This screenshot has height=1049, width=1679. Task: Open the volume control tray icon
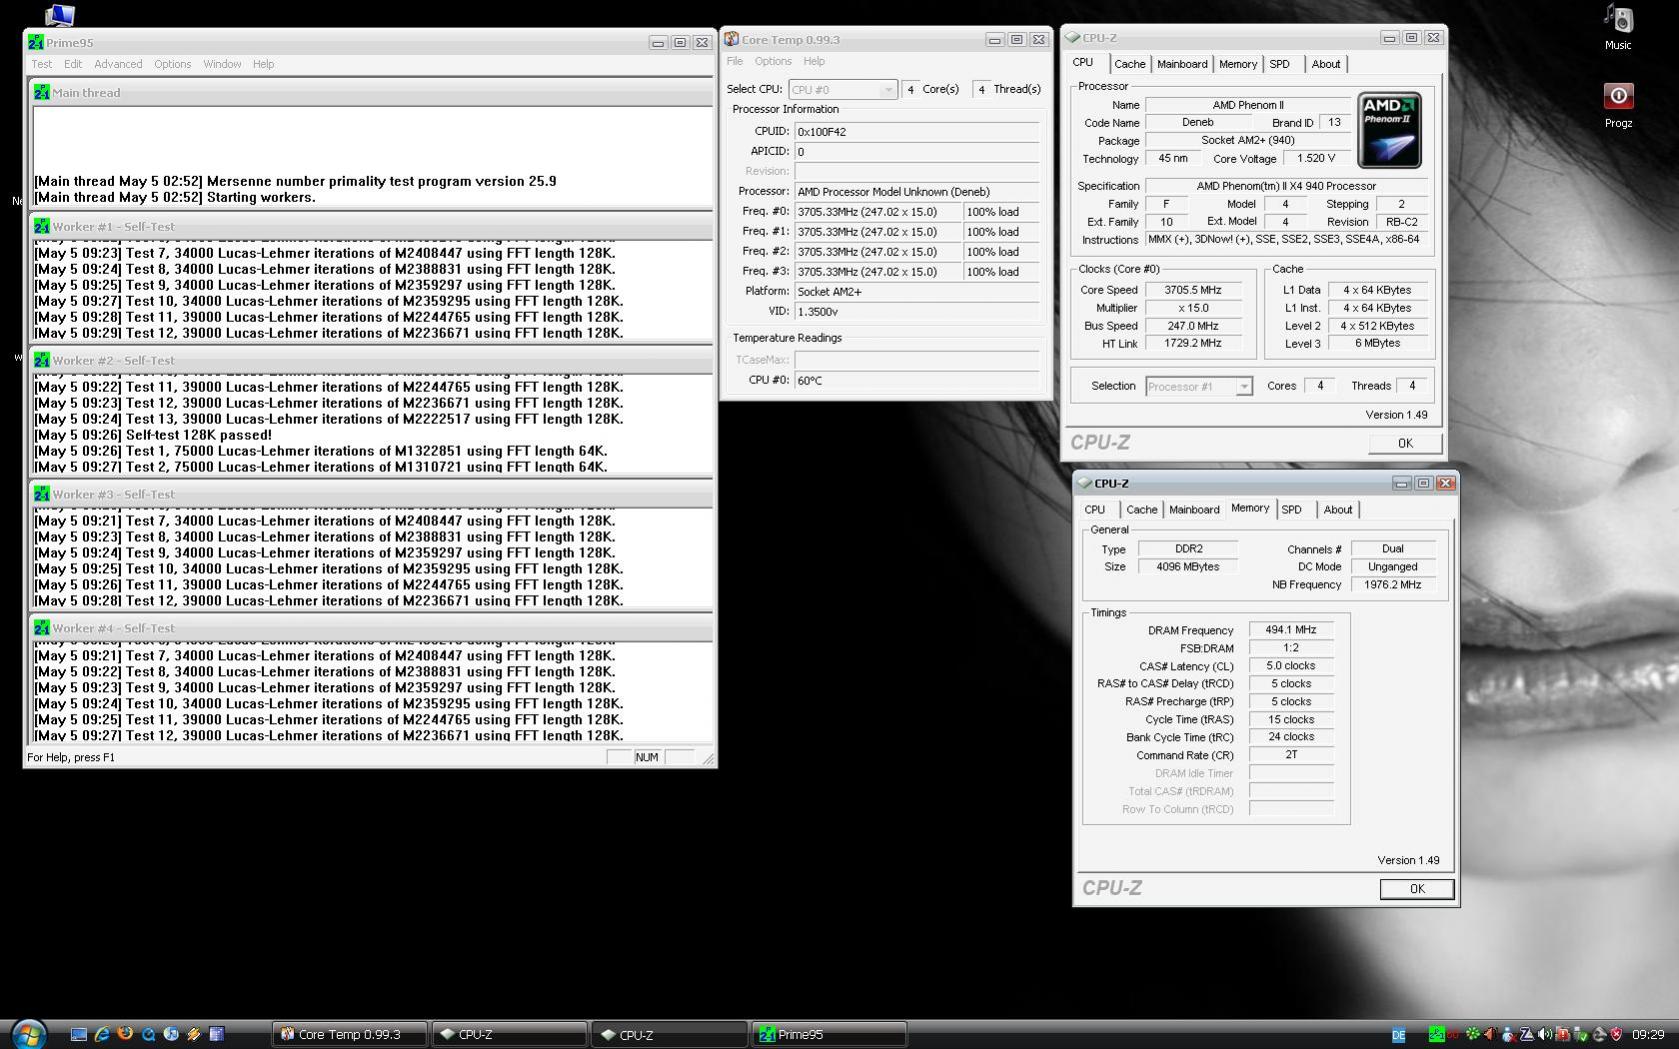click(1545, 1034)
